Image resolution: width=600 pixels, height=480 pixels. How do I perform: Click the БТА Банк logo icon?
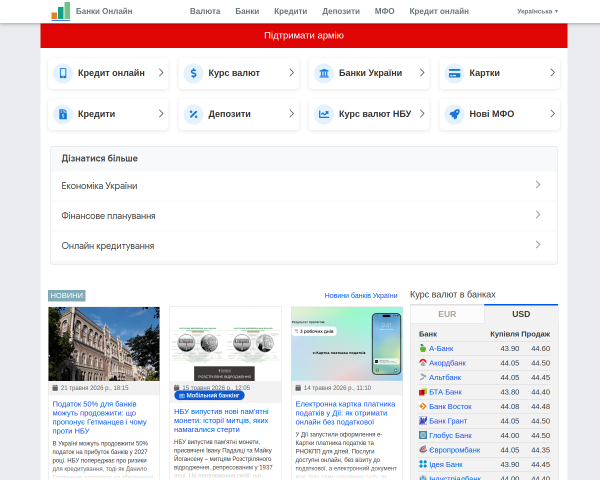[422, 392]
